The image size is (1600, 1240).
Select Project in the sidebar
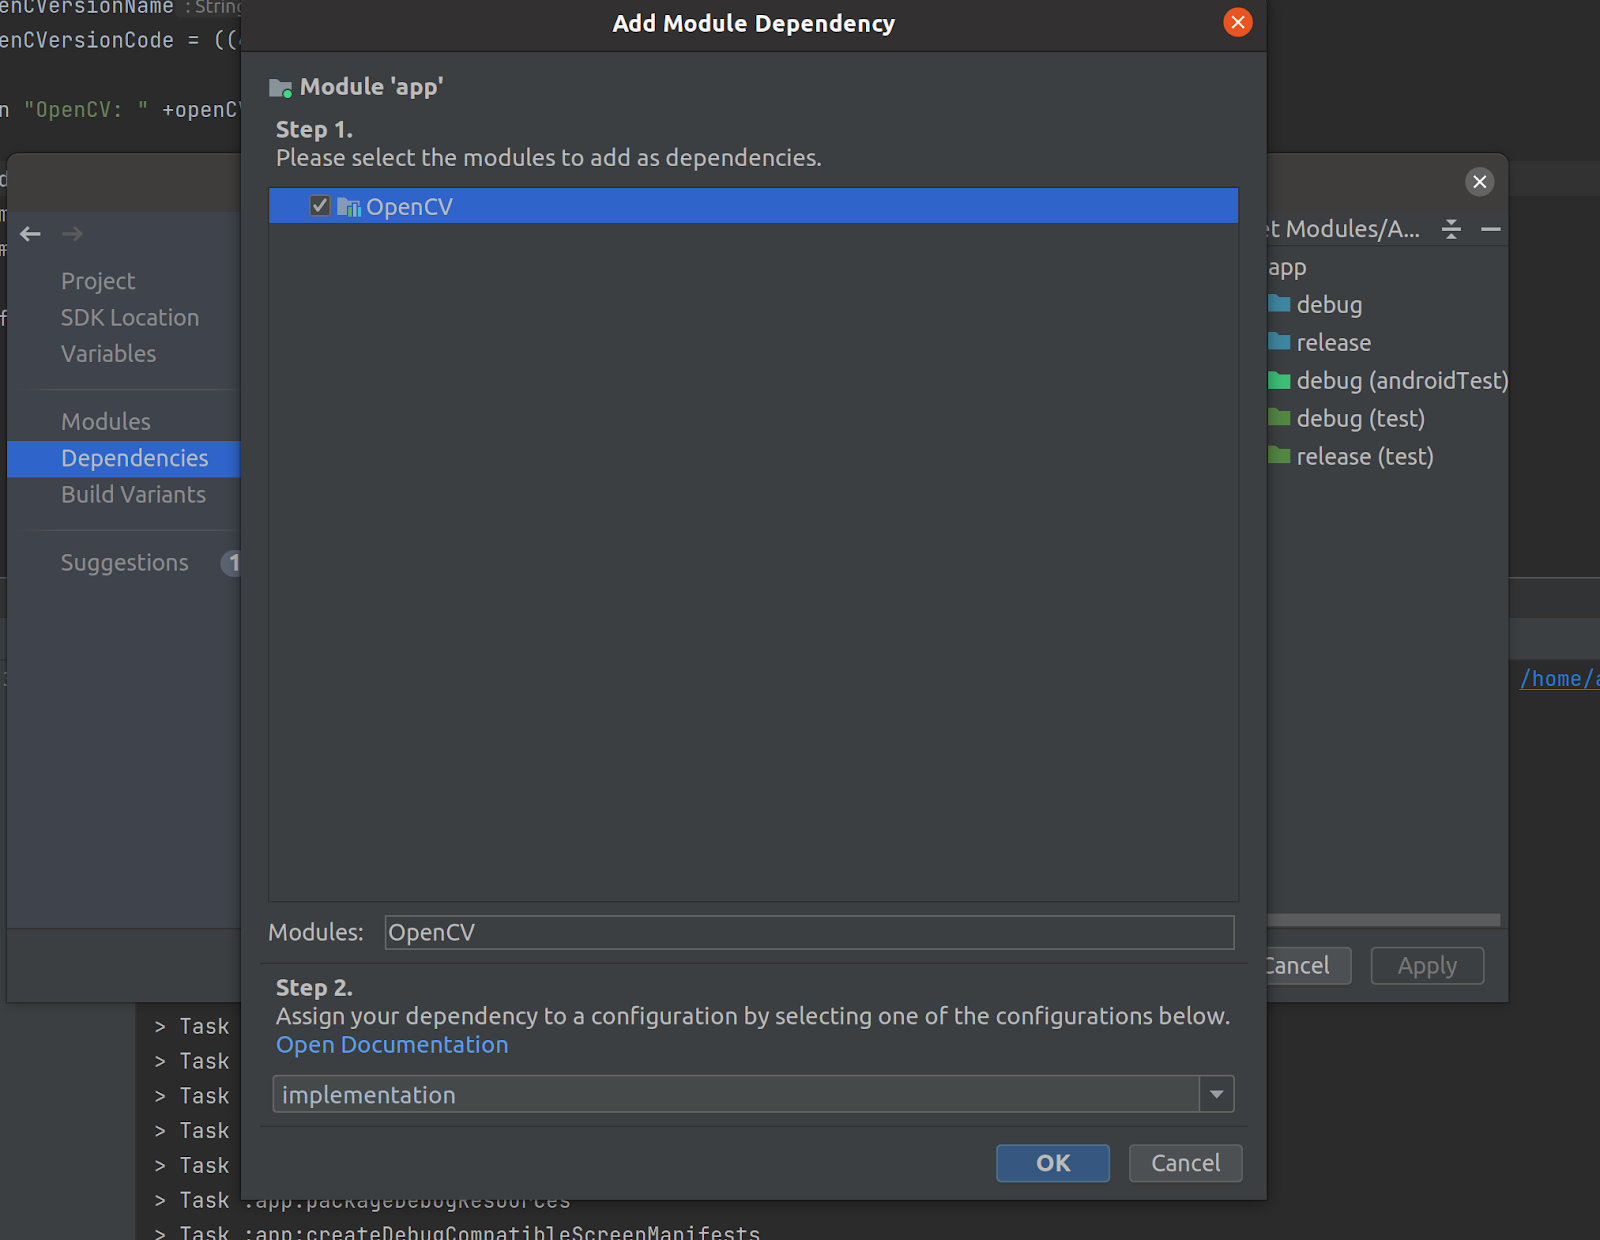click(x=98, y=281)
